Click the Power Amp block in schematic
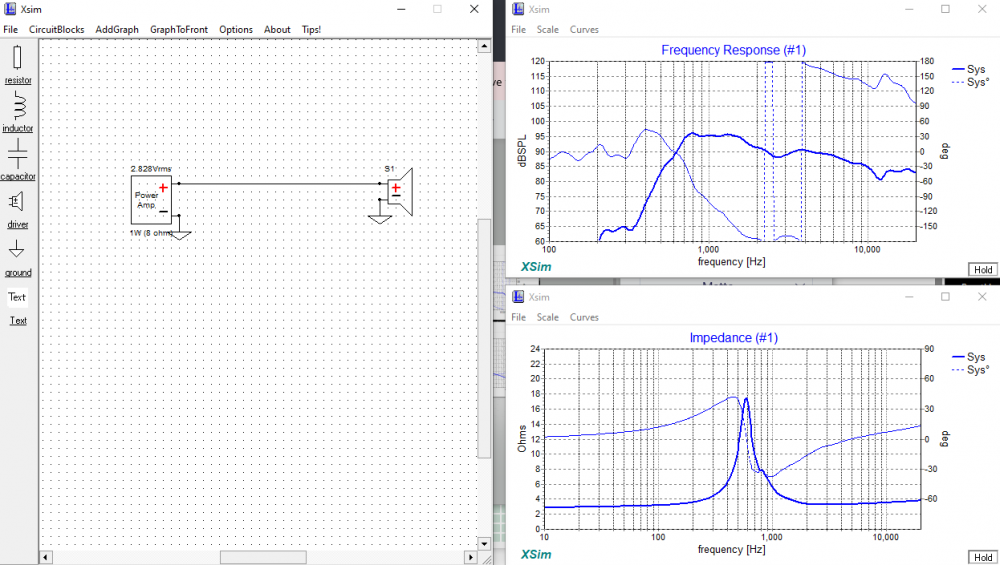This screenshot has width=1000, height=565. [151, 200]
